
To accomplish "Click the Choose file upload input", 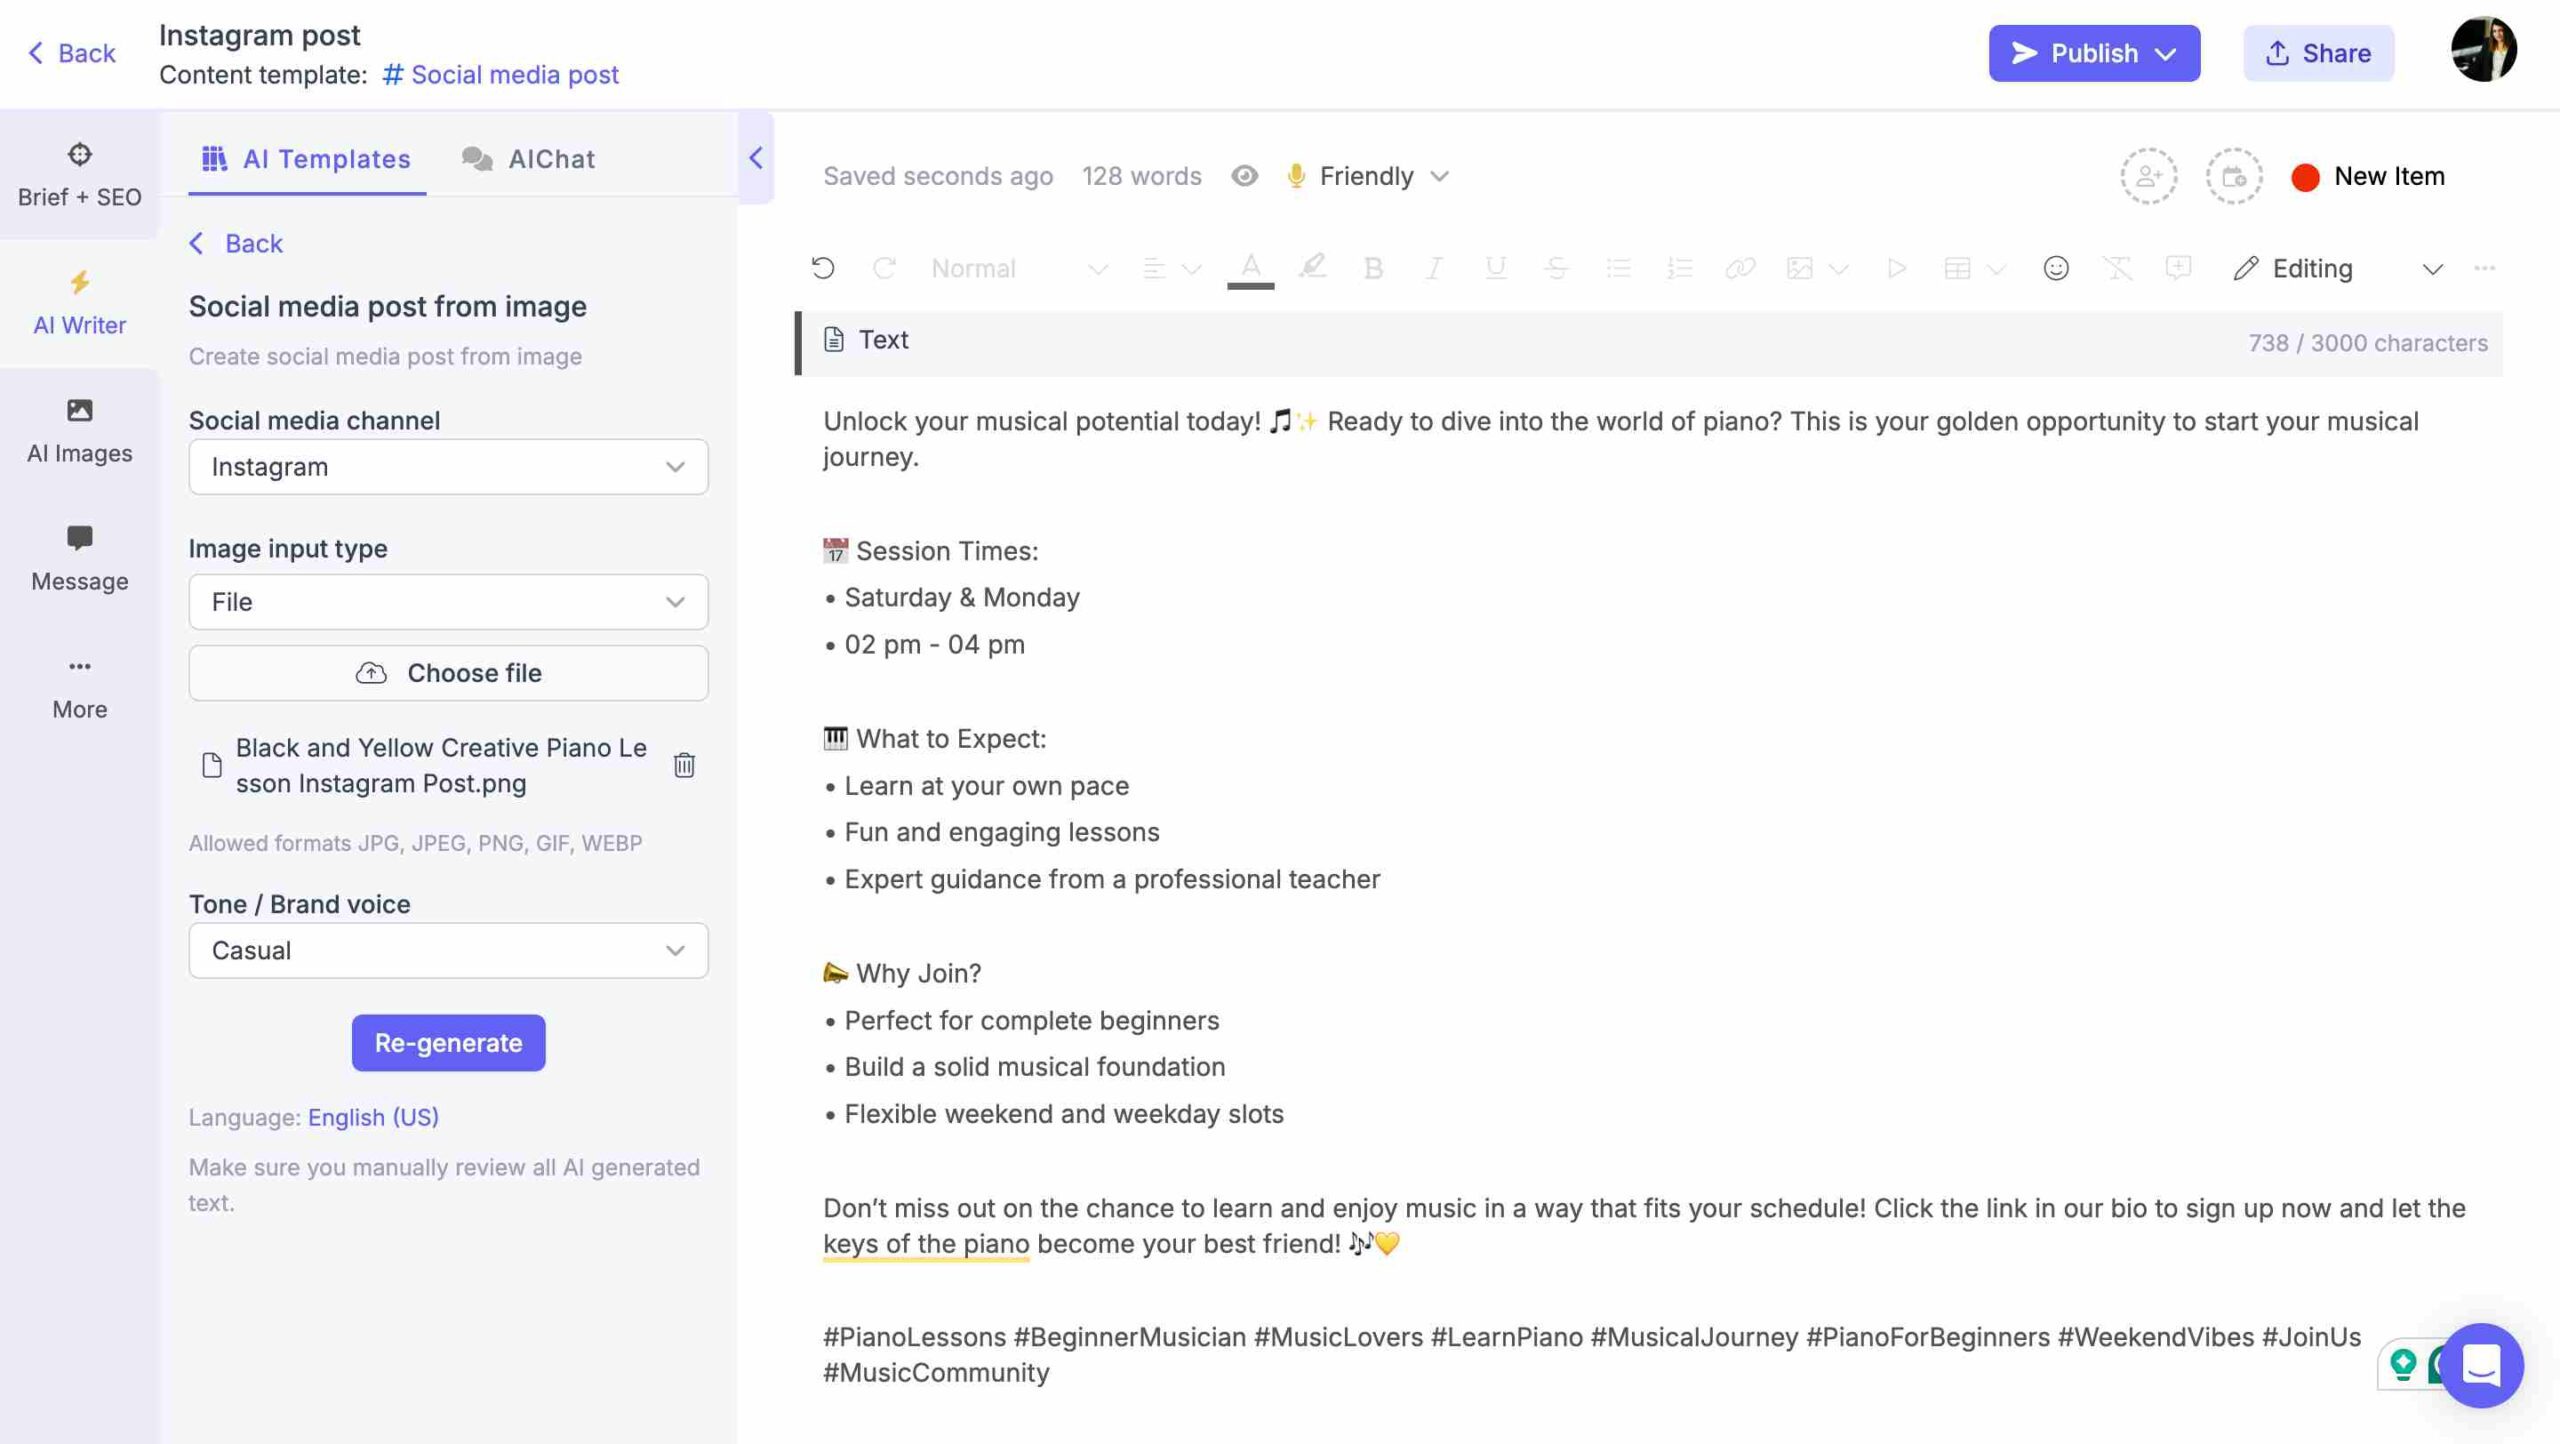I will [x=448, y=672].
